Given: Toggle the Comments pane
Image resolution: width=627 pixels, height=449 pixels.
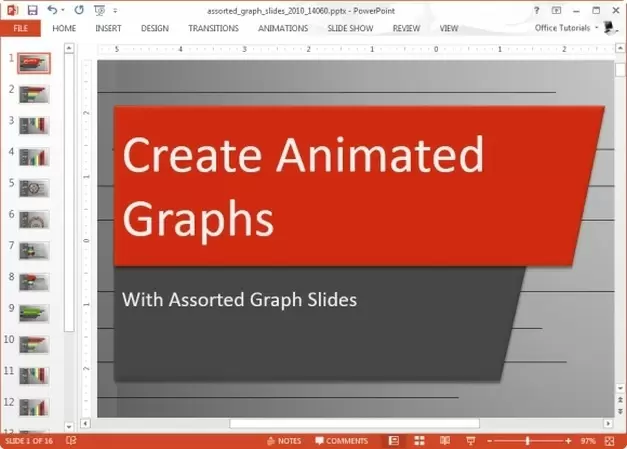Looking at the screenshot, I should coord(340,441).
